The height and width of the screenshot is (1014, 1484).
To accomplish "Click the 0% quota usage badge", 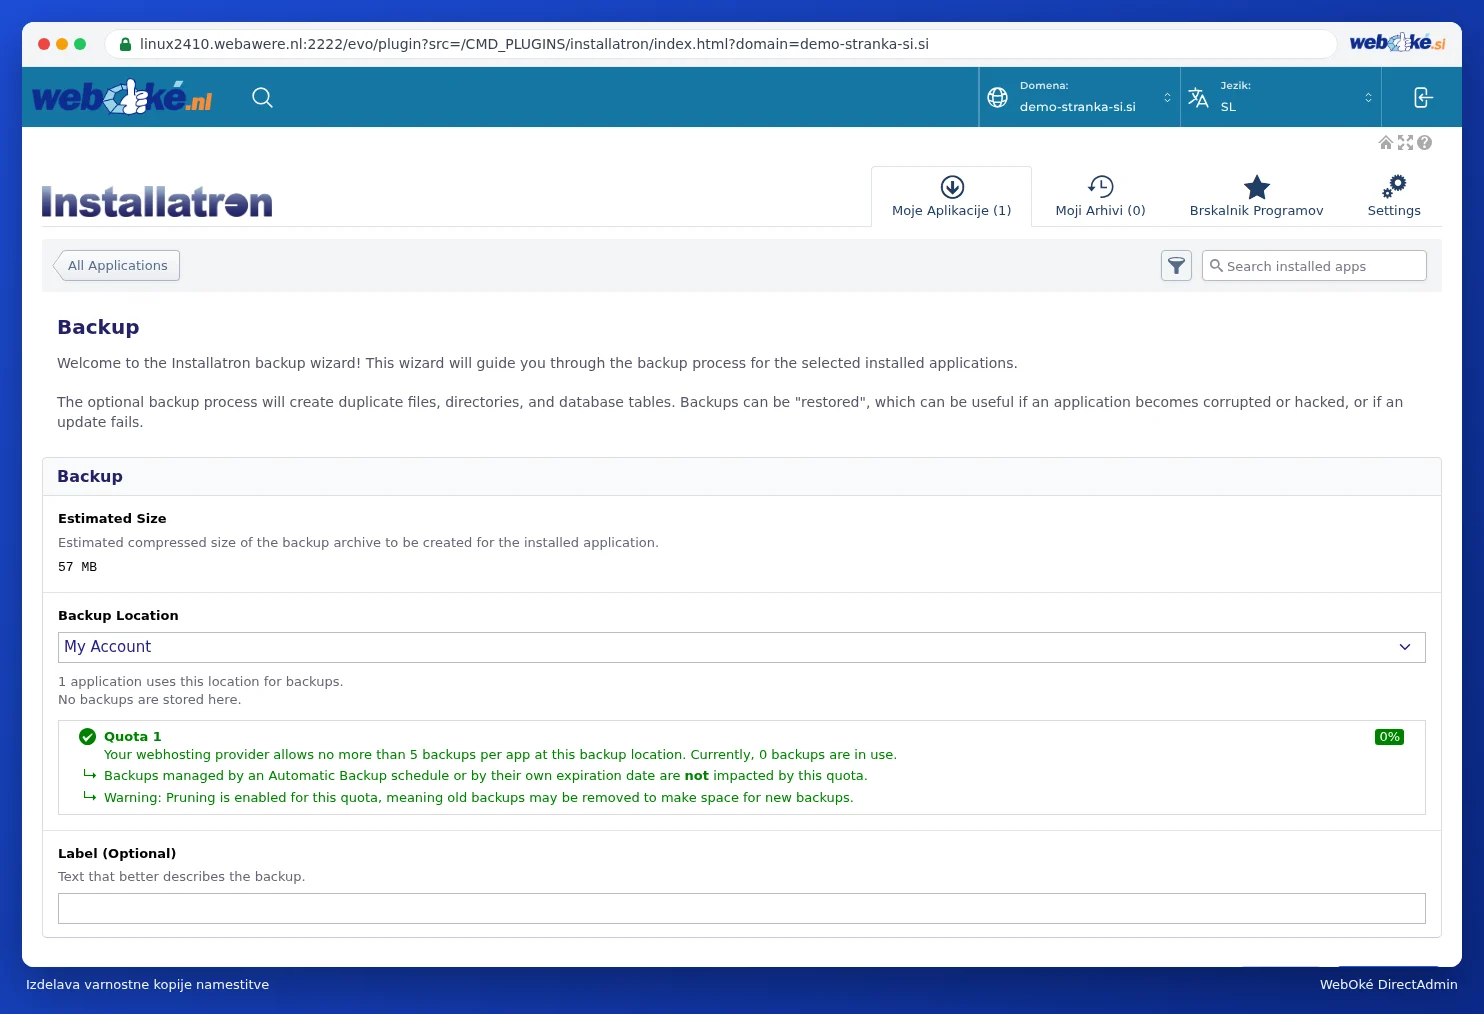I will (1389, 737).
